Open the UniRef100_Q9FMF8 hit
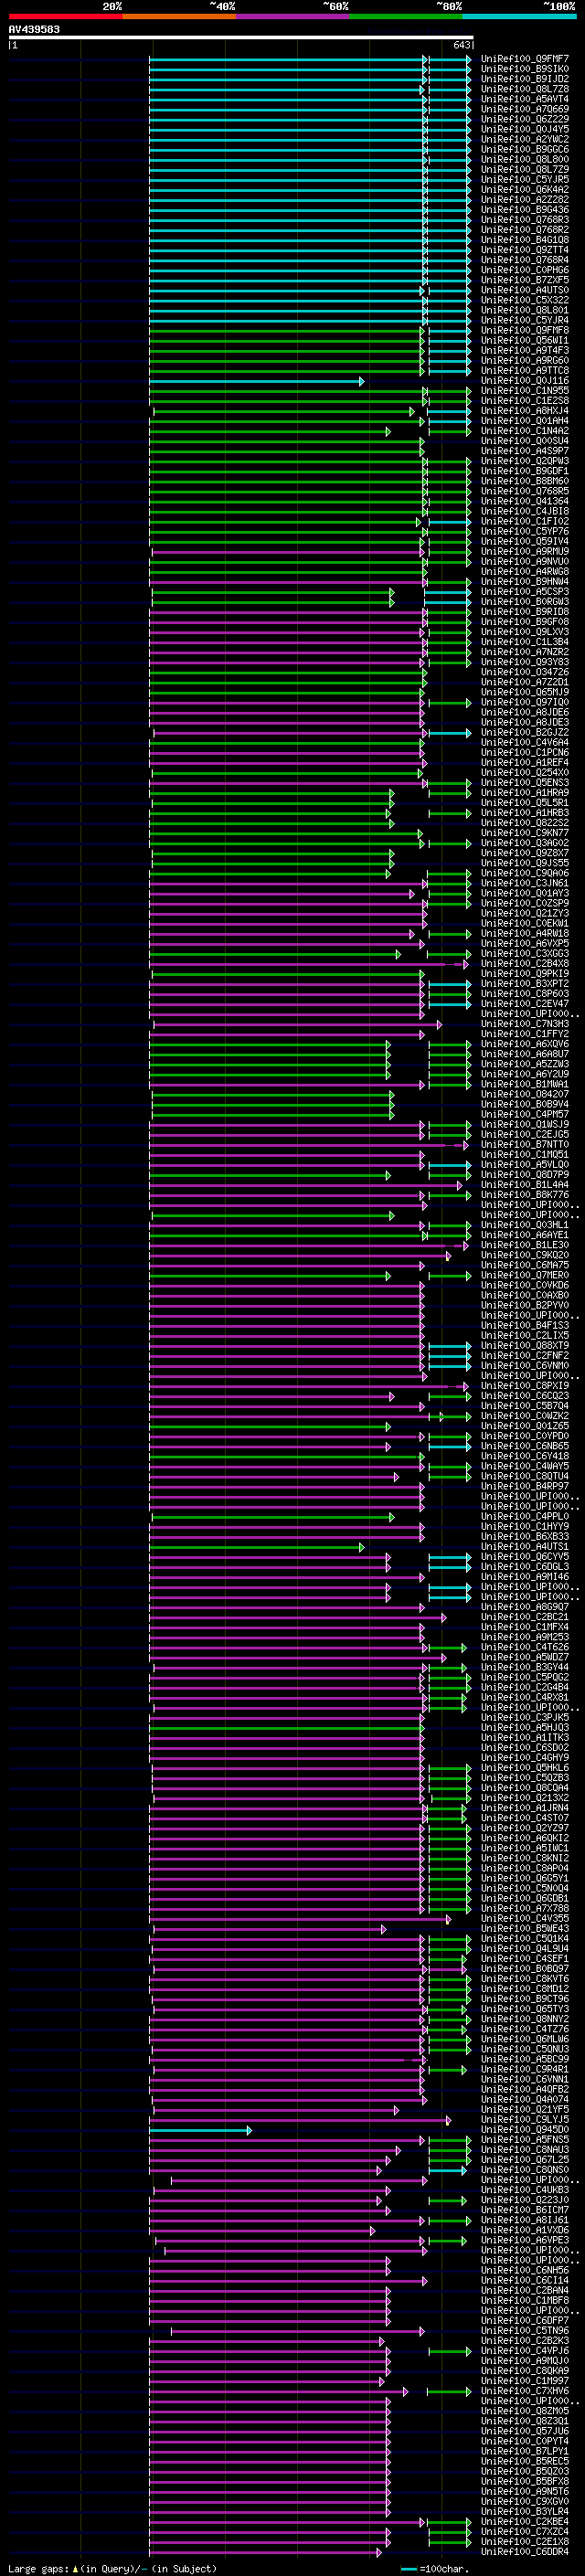This screenshot has width=585, height=2576. point(525,330)
